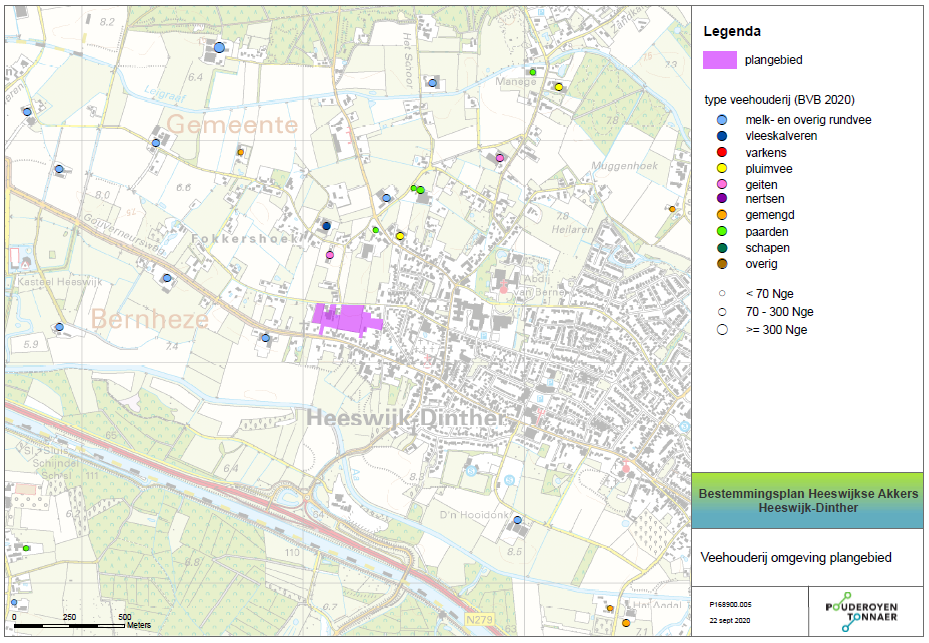The width and height of the screenshot is (929, 643).
Task: Click the dark blue vleeskalveren marker on the map
Action: (x=326, y=226)
